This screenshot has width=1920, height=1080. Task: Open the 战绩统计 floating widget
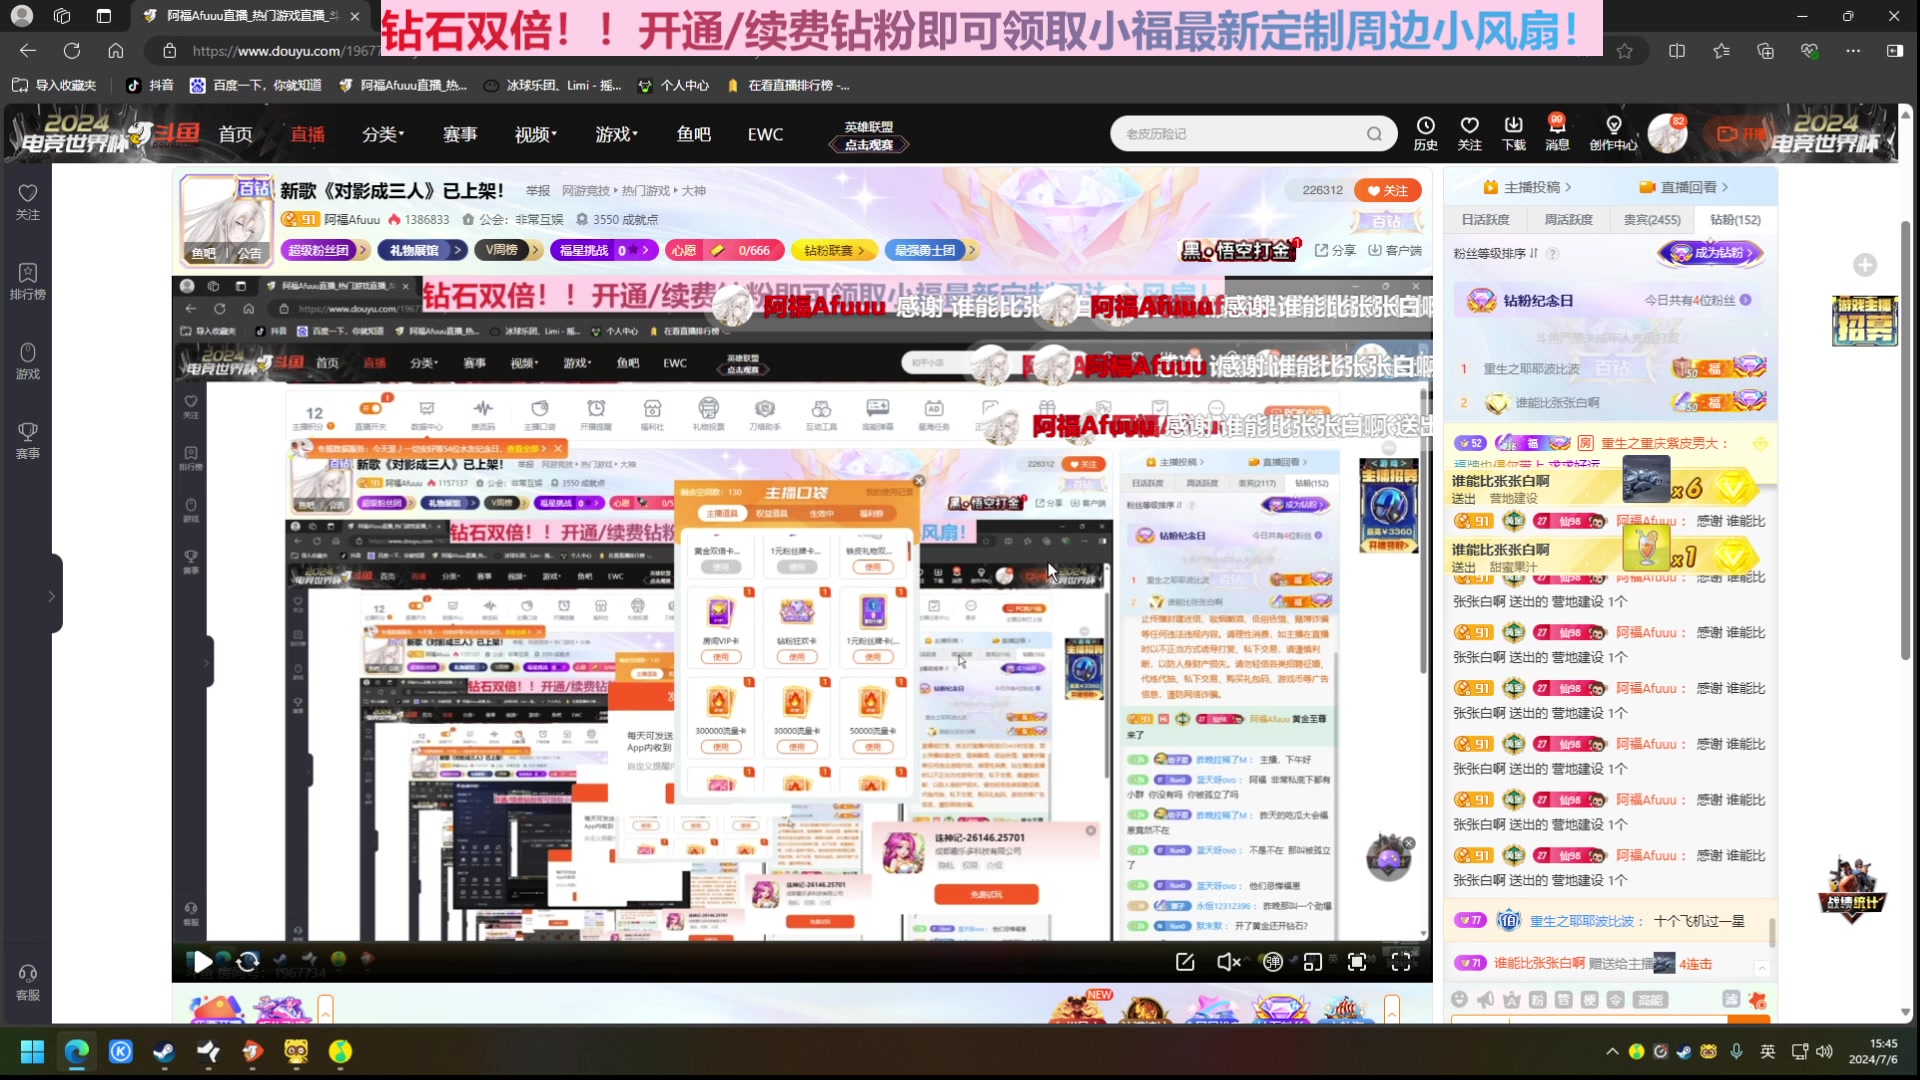pyautogui.click(x=1851, y=890)
